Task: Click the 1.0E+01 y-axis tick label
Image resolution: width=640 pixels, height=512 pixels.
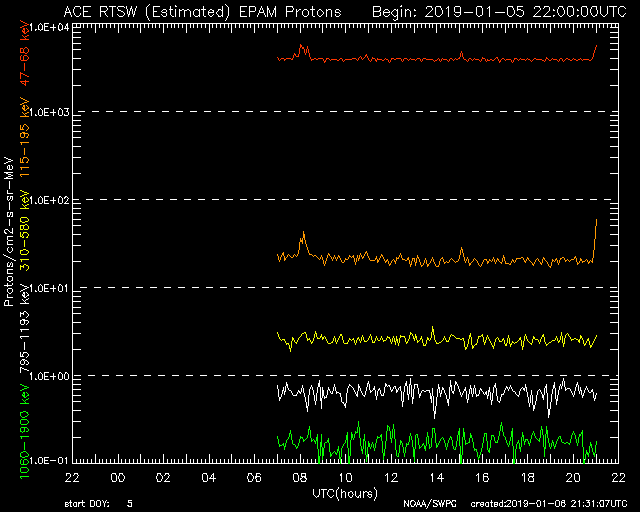Action: (48, 288)
